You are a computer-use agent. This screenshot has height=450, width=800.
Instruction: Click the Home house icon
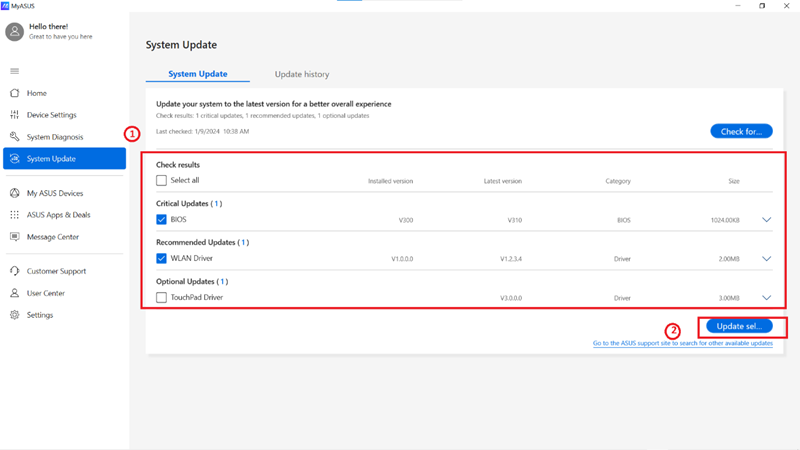pos(14,93)
